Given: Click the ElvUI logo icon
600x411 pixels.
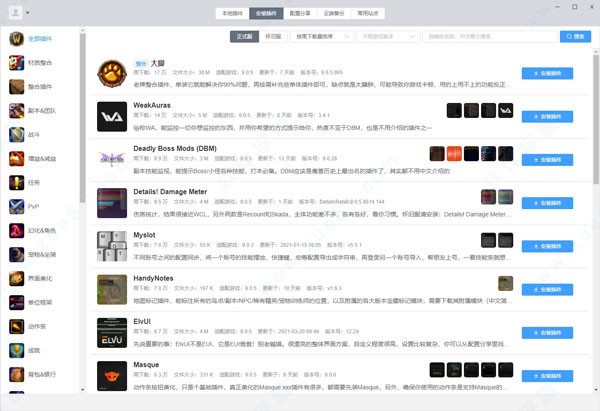Looking at the screenshot, I should pyautogui.click(x=112, y=333).
